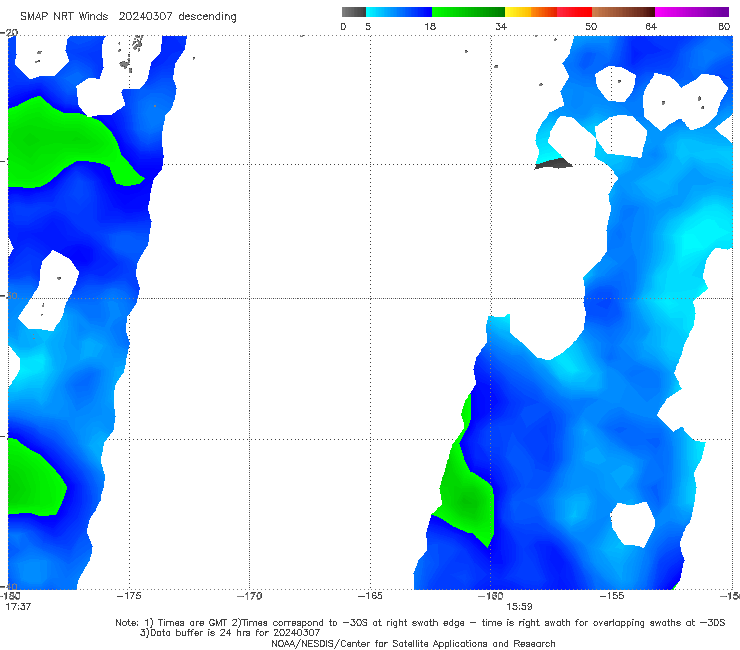Image resolution: width=740 pixels, height=650 pixels.
Task: Click the date label '20240307 descending'
Action: coord(177,17)
